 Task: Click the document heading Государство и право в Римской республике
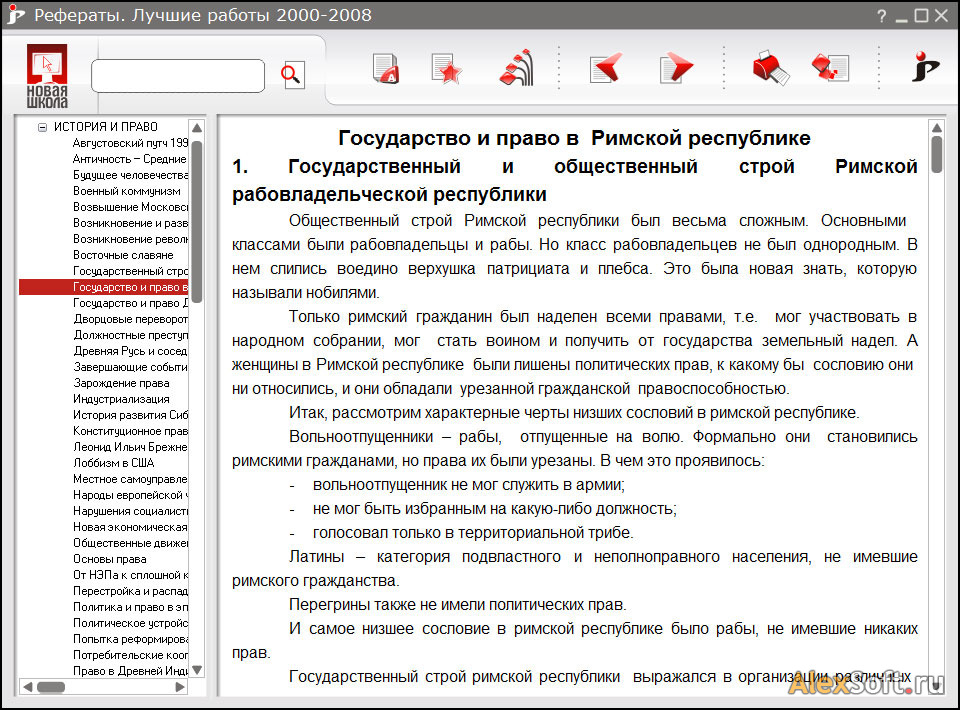574,138
